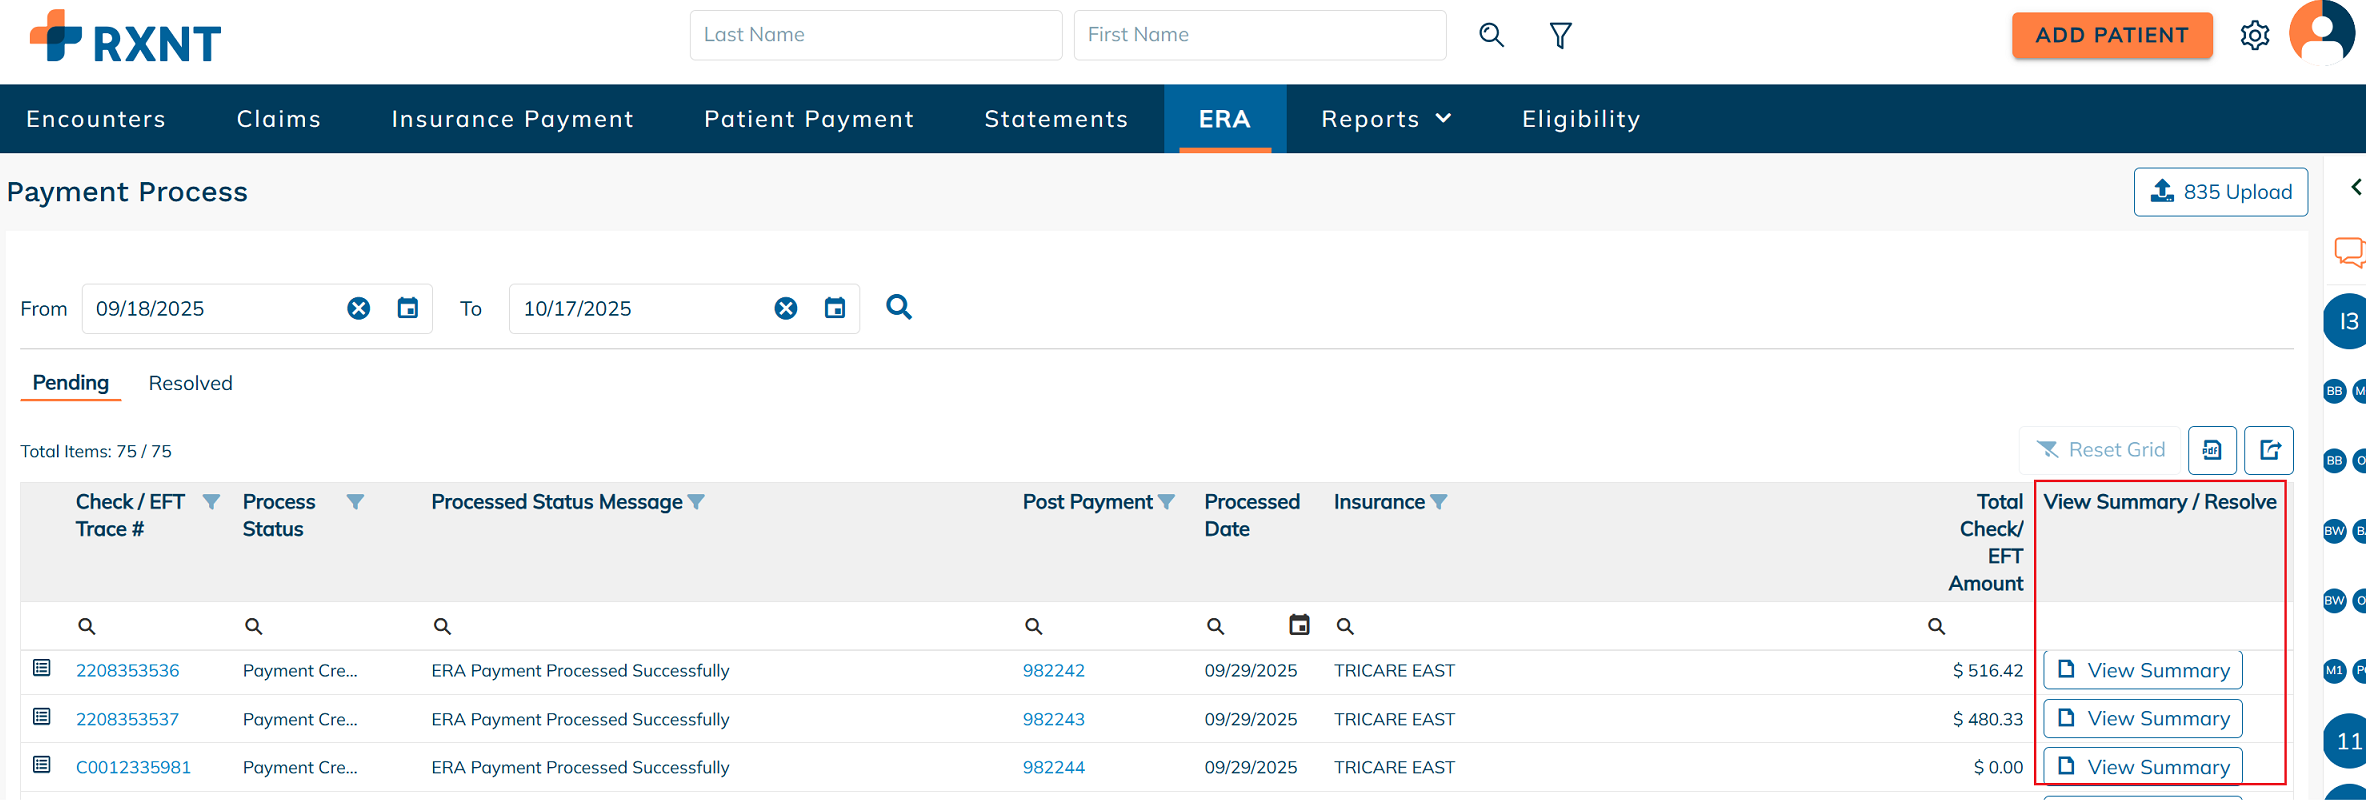
Task: Click the export grid icon beside PDF
Action: (2268, 450)
